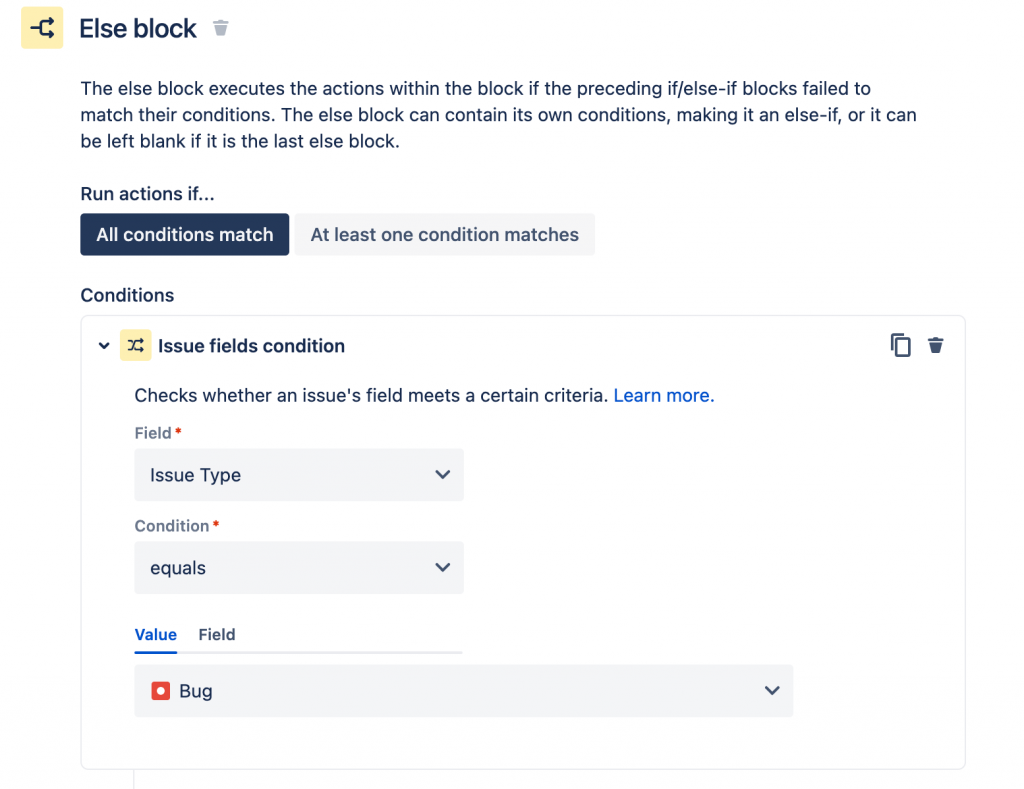Open the 'Learn more.' link

[664, 395]
